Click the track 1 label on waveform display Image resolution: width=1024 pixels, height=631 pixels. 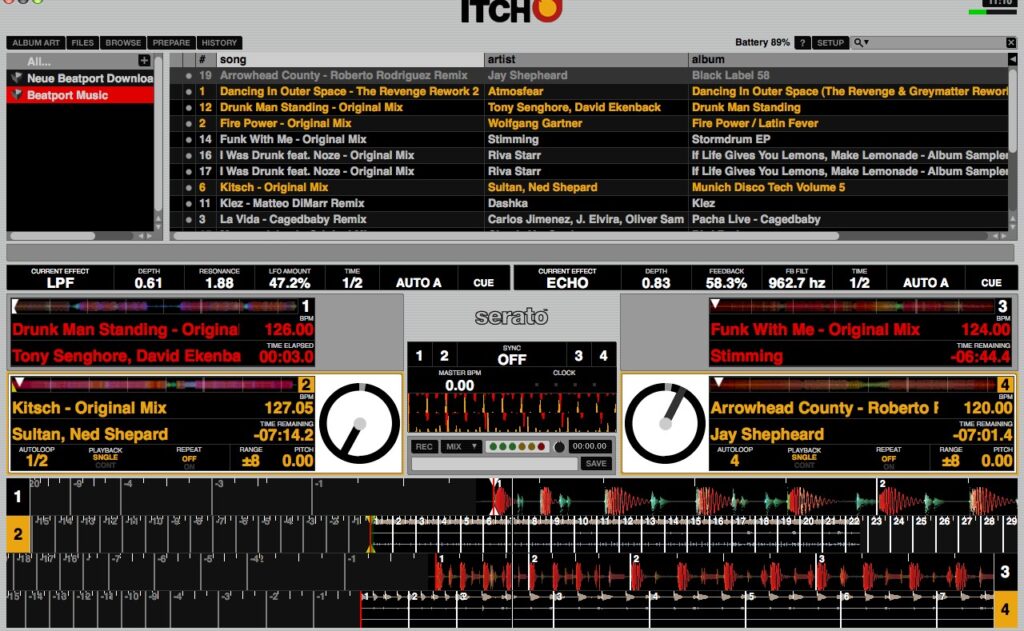[x=17, y=496]
